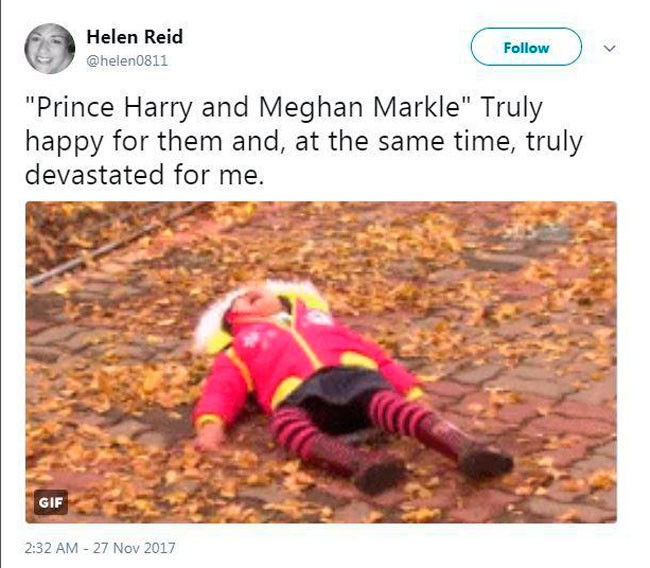Click the "happy for them and" tweet line
This screenshot has height=568, width=650.
click(154, 142)
